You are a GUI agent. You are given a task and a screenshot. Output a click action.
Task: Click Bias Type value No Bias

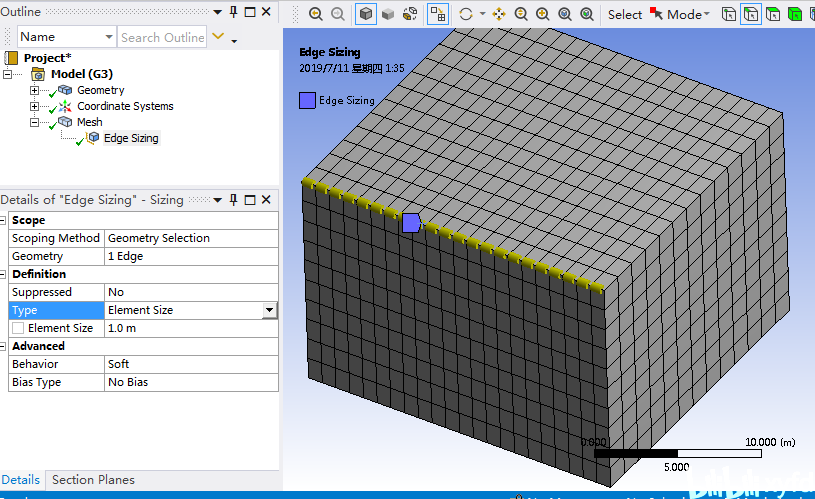point(191,383)
